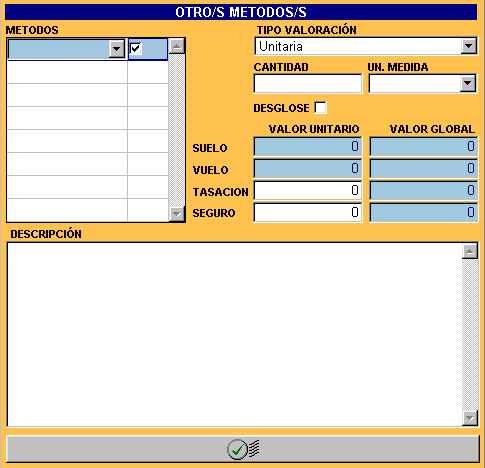The width and height of the screenshot is (485, 468).
Task: Select the second empty METODOS row
Action: 87,95
